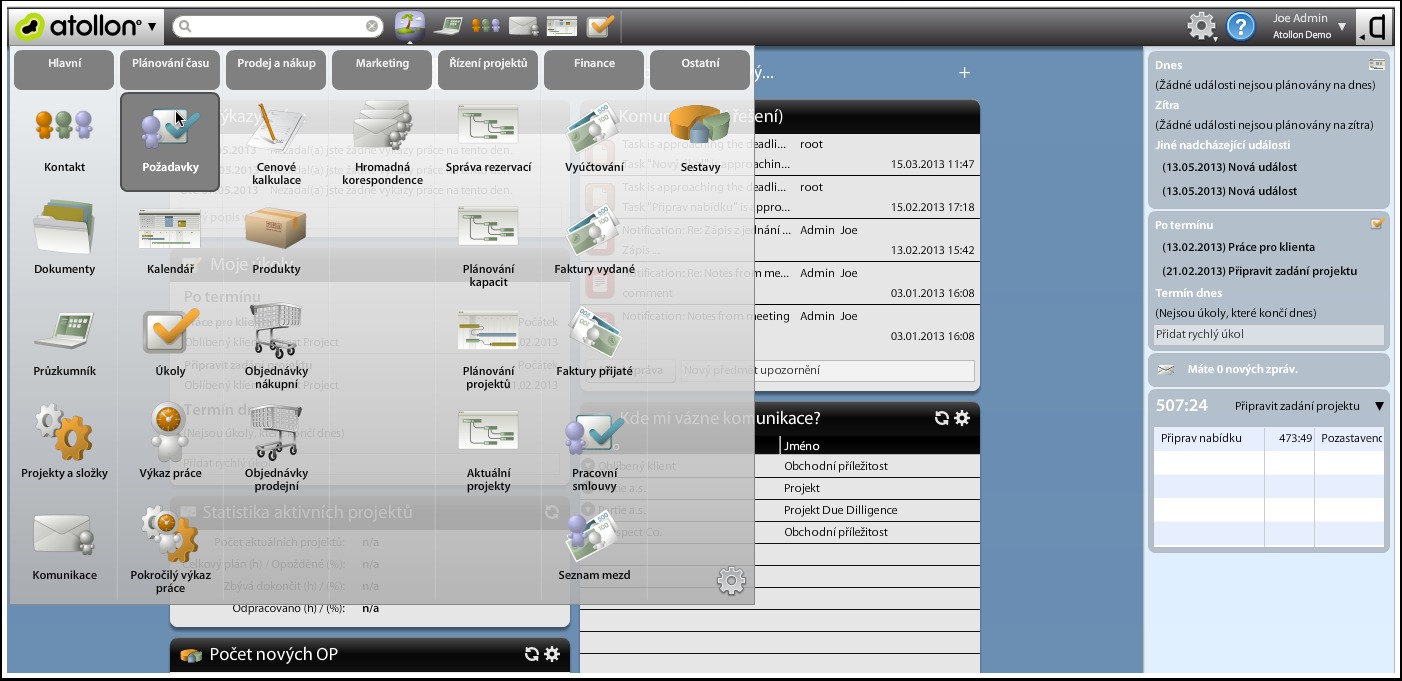Screen dimensions: 1402x681
Task: Open the Výkaz práce module
Action: click(170, 435)
